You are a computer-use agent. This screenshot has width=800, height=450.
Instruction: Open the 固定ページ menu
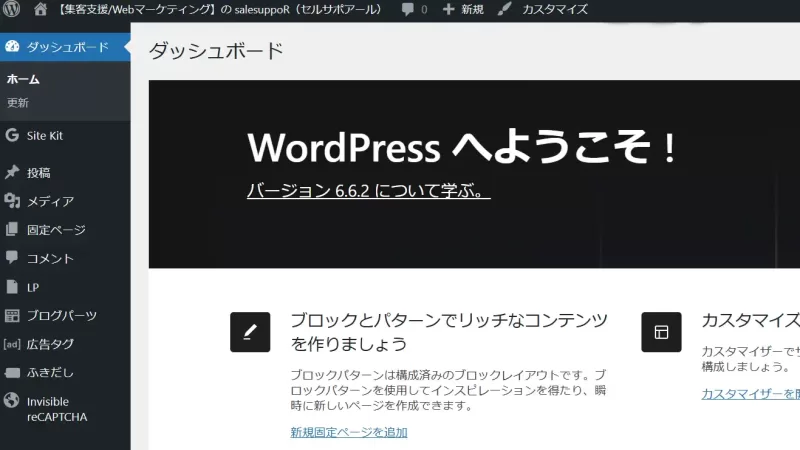(x=56, y=230)
